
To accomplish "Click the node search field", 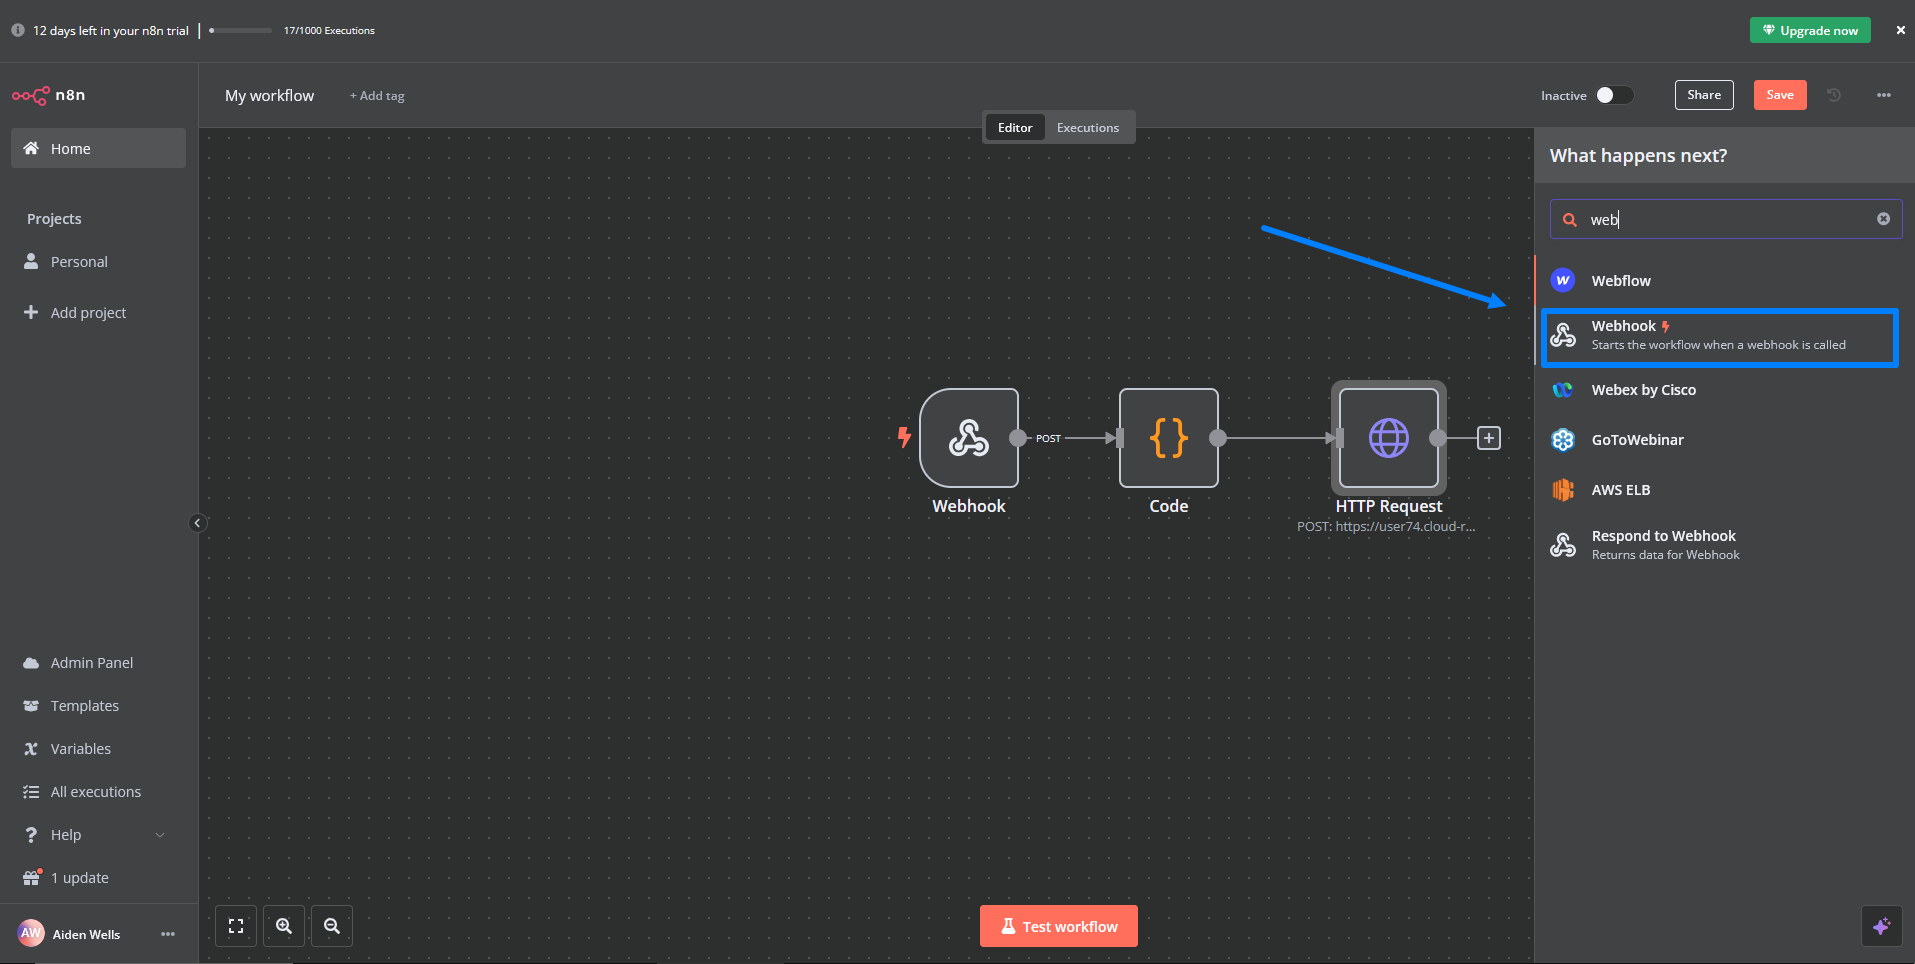I will (x=1726, y=219).
